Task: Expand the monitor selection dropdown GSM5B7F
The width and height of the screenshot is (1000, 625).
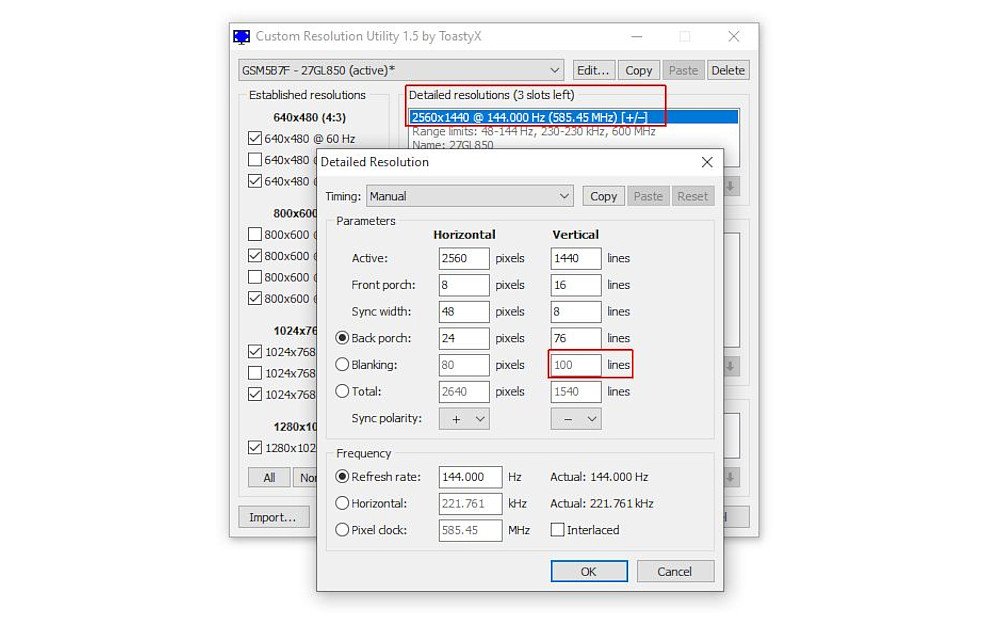Action: 401,70
